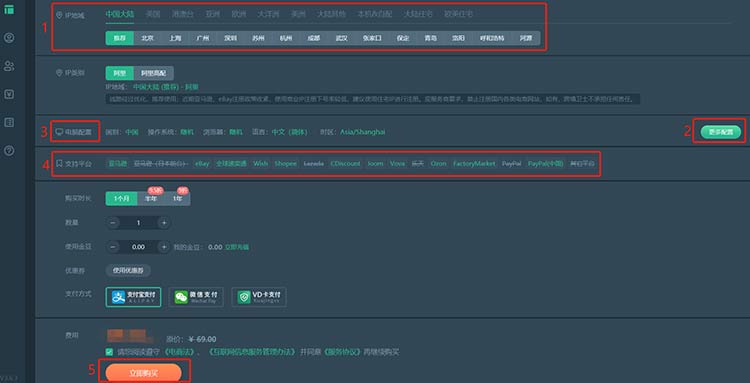Viewport: 750px width, 383px height.
Task: Click the eBay platform tag
Action: [x=202, y=164]
